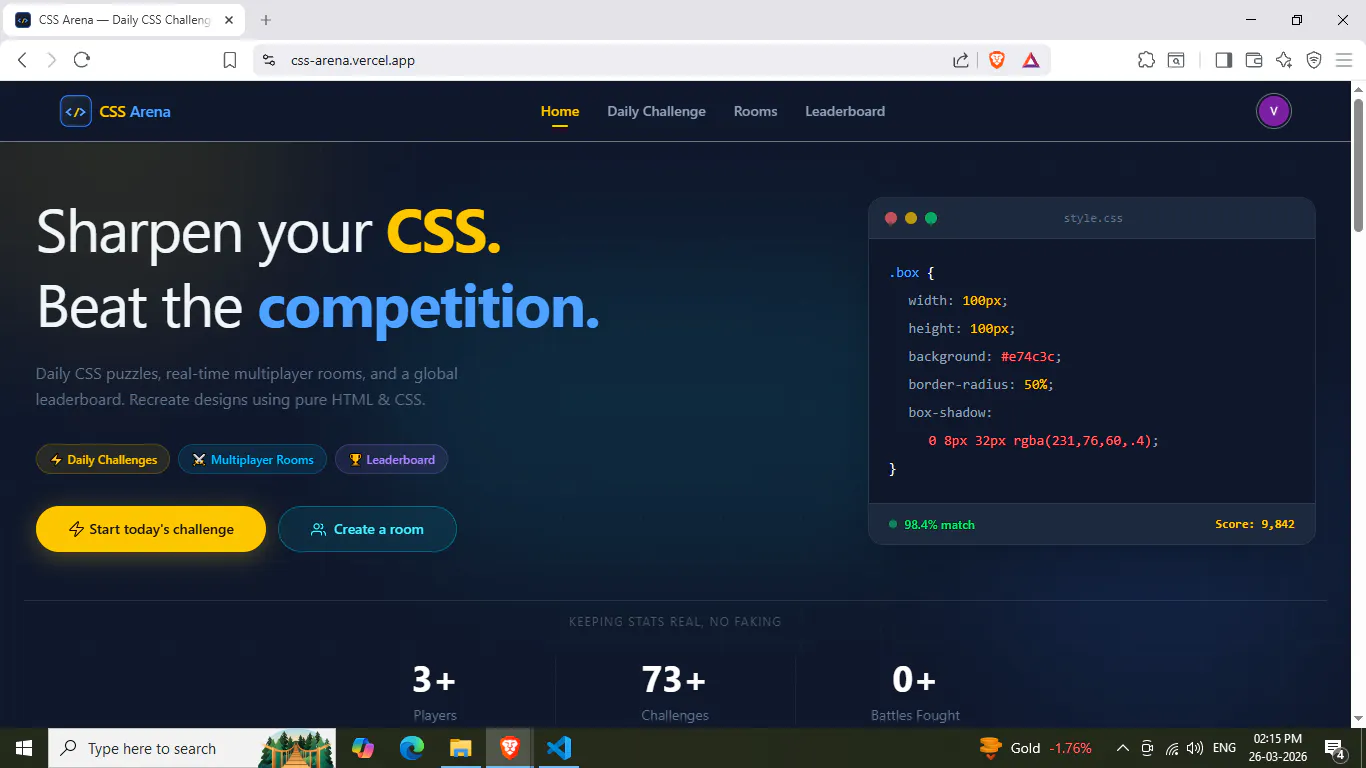Reload the page with refresh icon

pyautogui.click(x=82, y=60)
